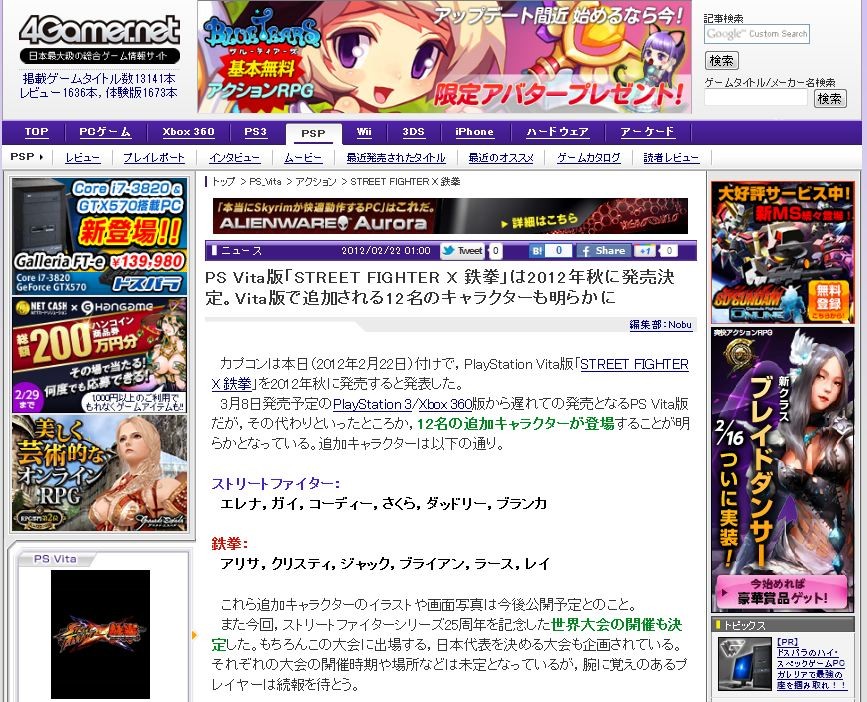
Task: Open the PS3 navigation tab
Action: coord(255,132)
